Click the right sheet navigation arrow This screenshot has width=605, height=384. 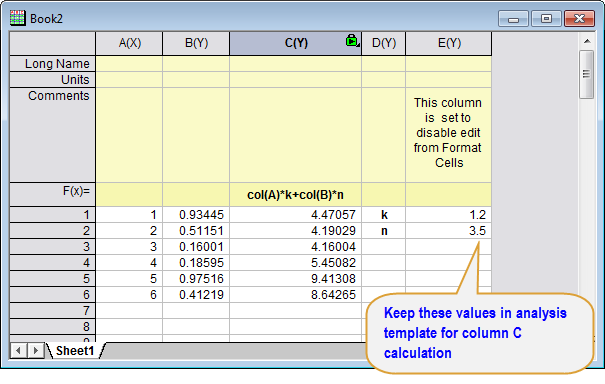35,350
